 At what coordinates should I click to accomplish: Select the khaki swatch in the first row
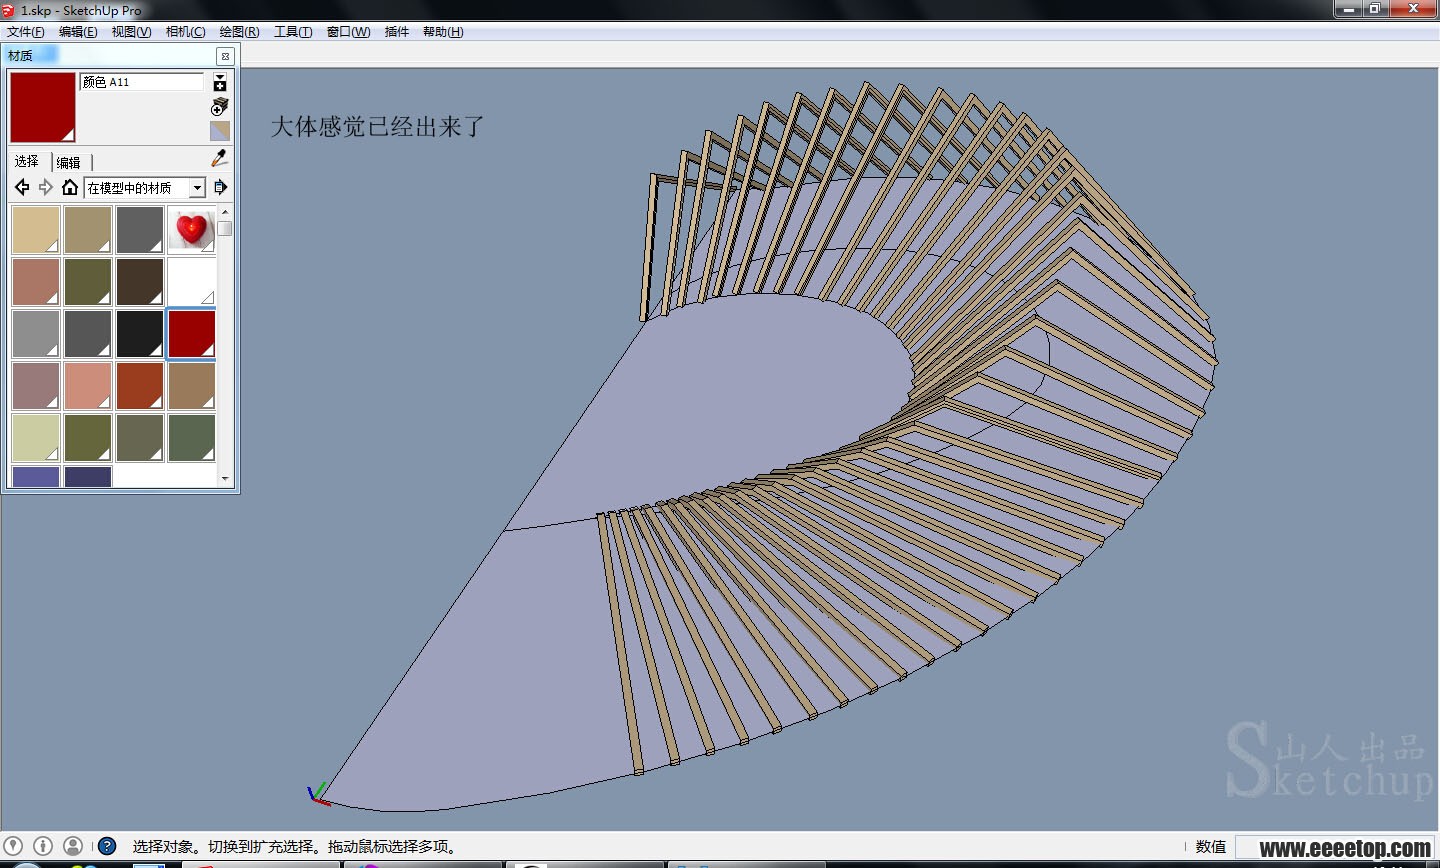tap(88, 230)
